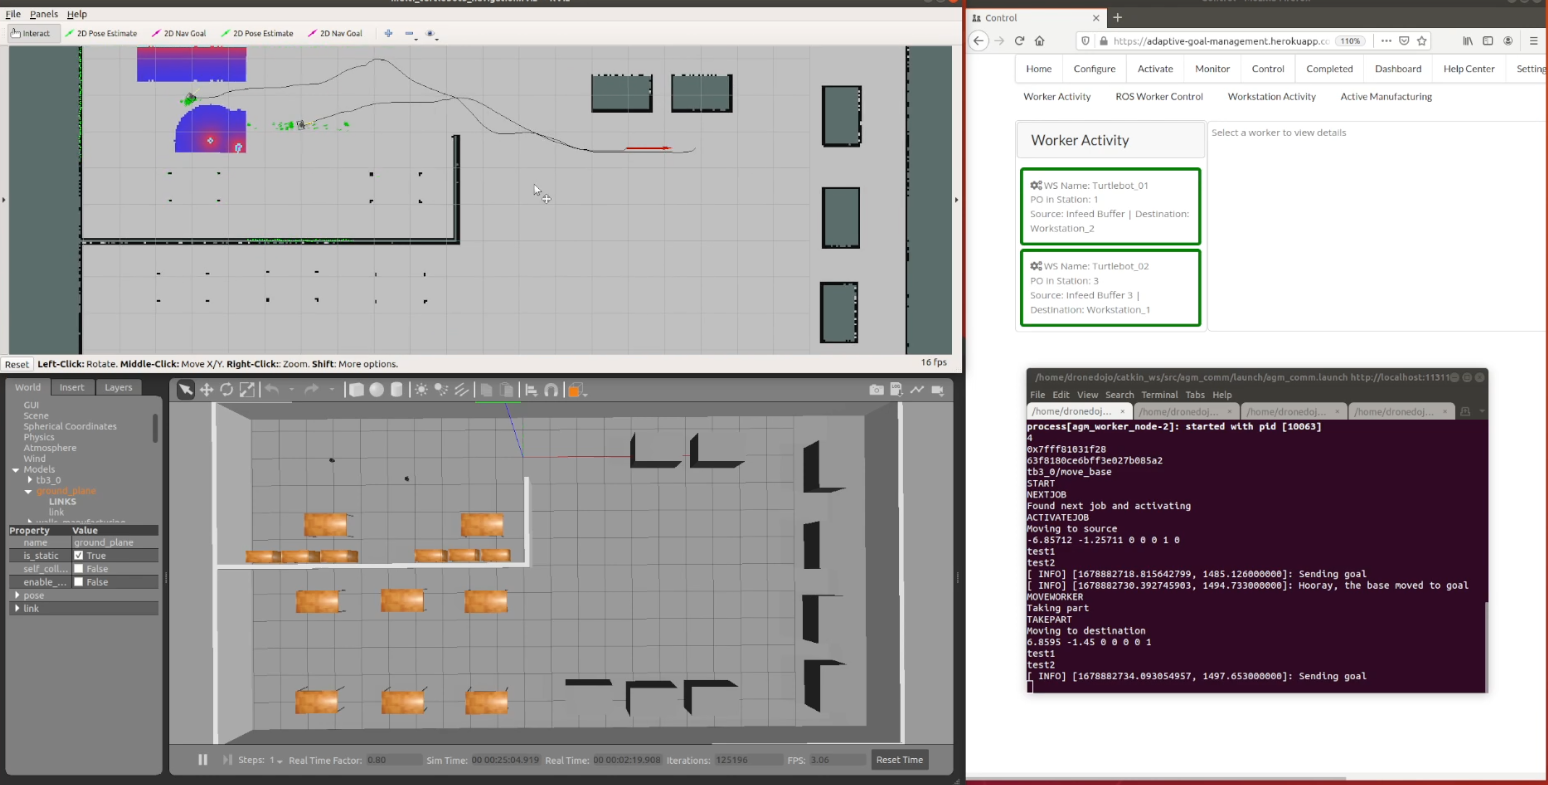Add a point light via sun icon

click(421, 390)
